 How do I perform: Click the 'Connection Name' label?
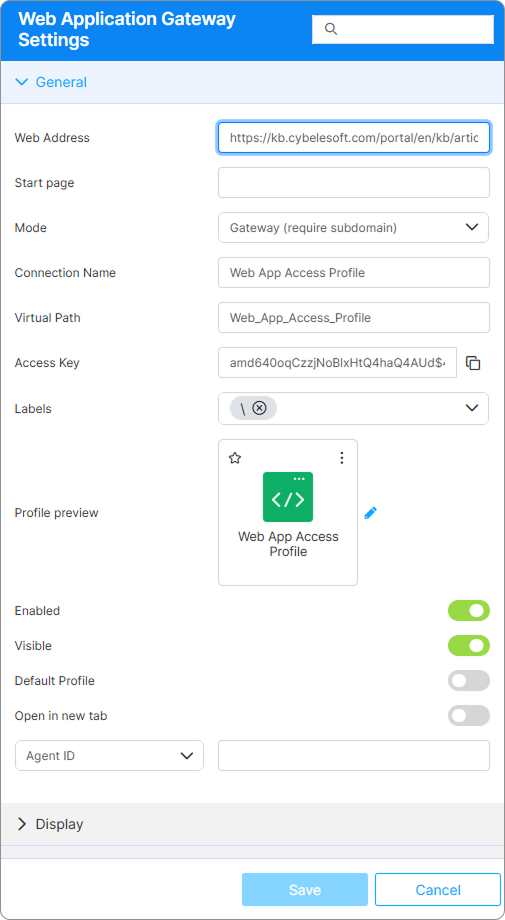(x=65, y=273)
